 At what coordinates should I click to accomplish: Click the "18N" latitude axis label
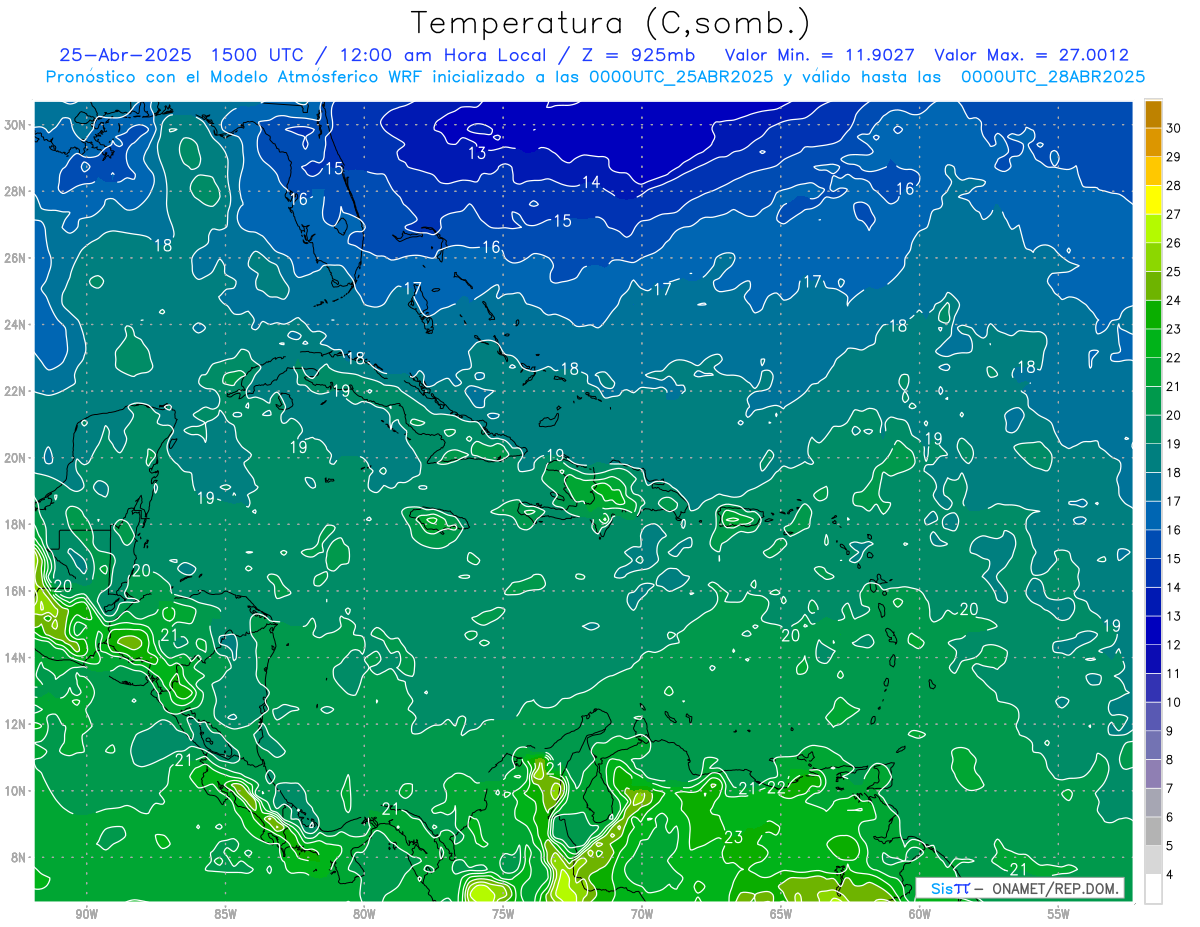[15, 524]
